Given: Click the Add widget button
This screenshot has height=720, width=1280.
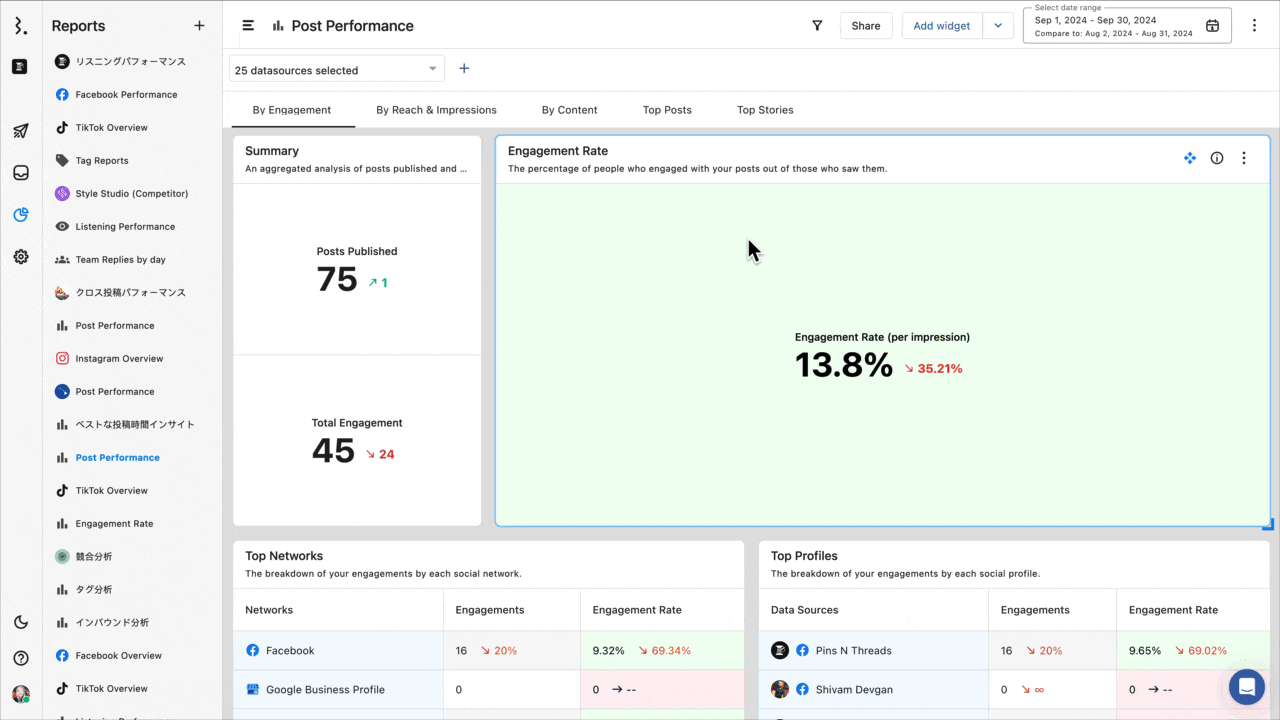Looking at the screenshot, I should tap(941, 26).
